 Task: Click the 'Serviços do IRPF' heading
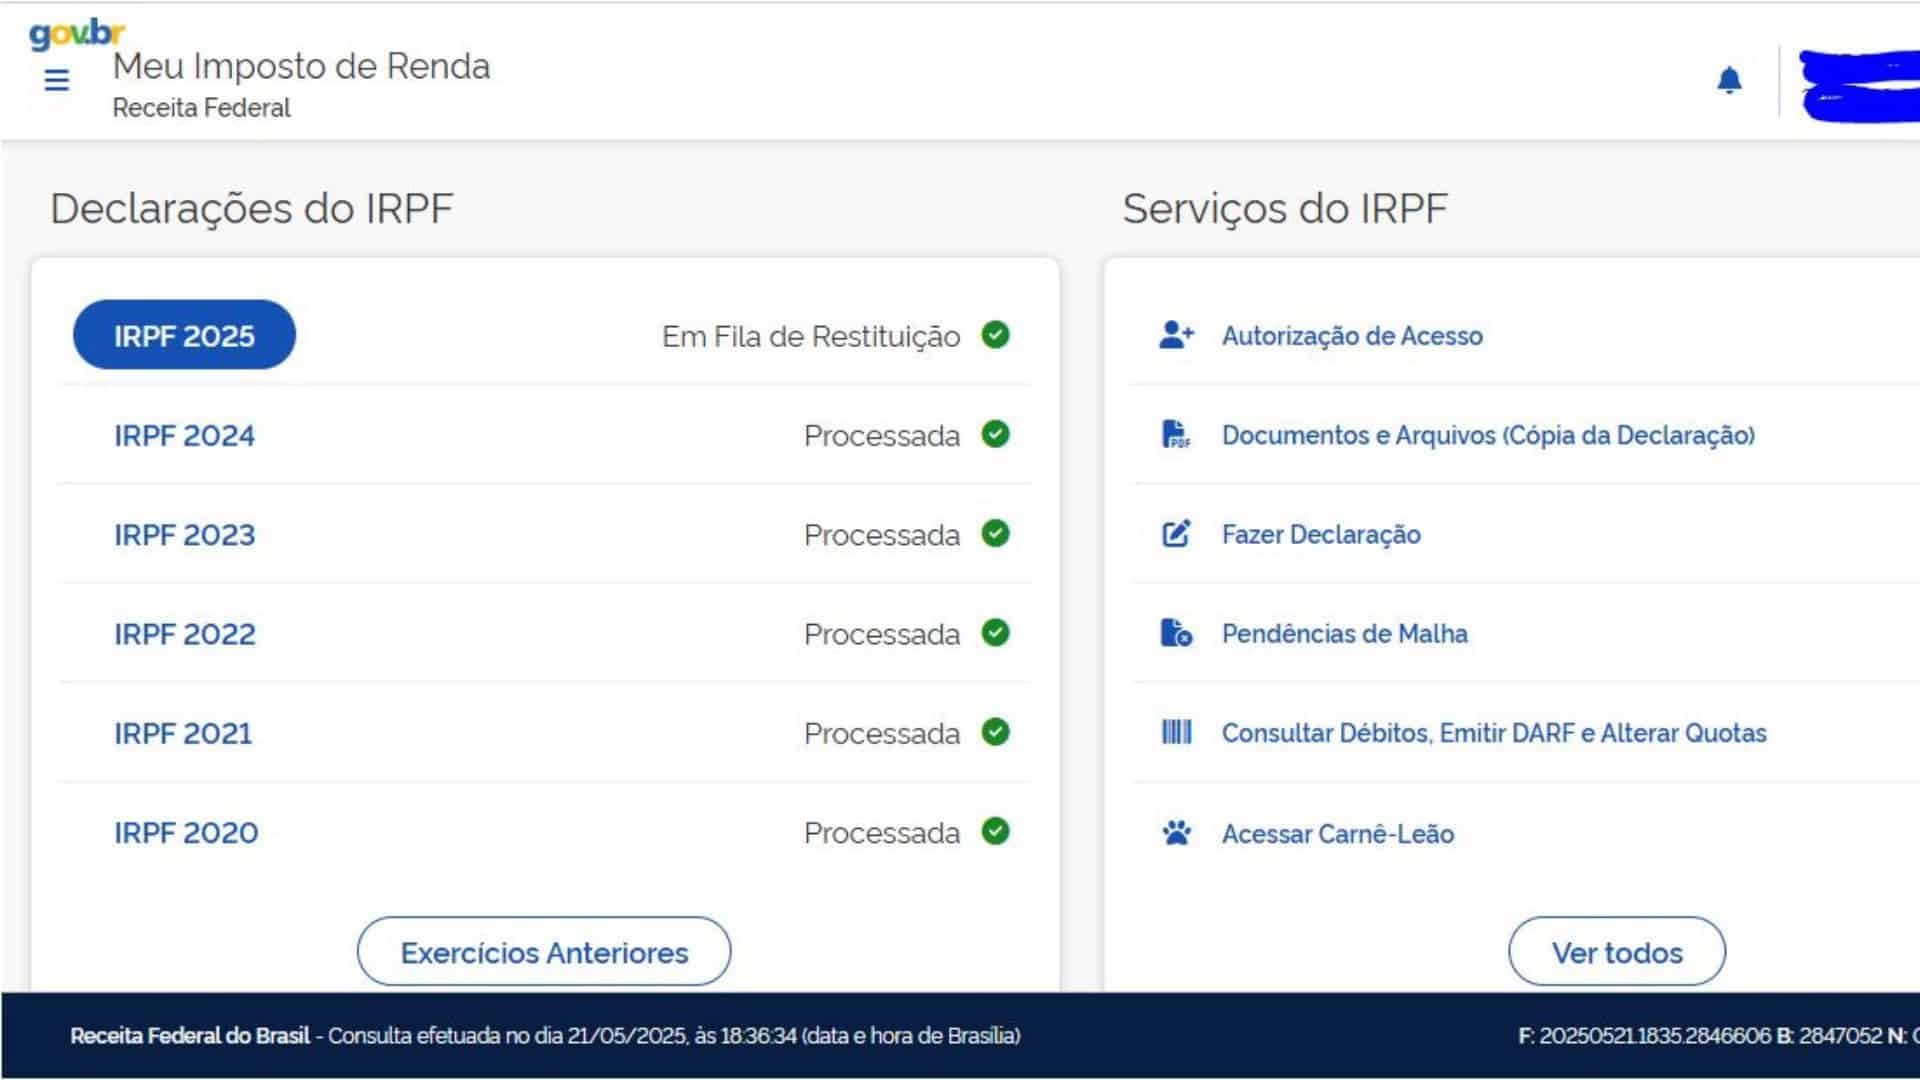[x=1285, y=209]
